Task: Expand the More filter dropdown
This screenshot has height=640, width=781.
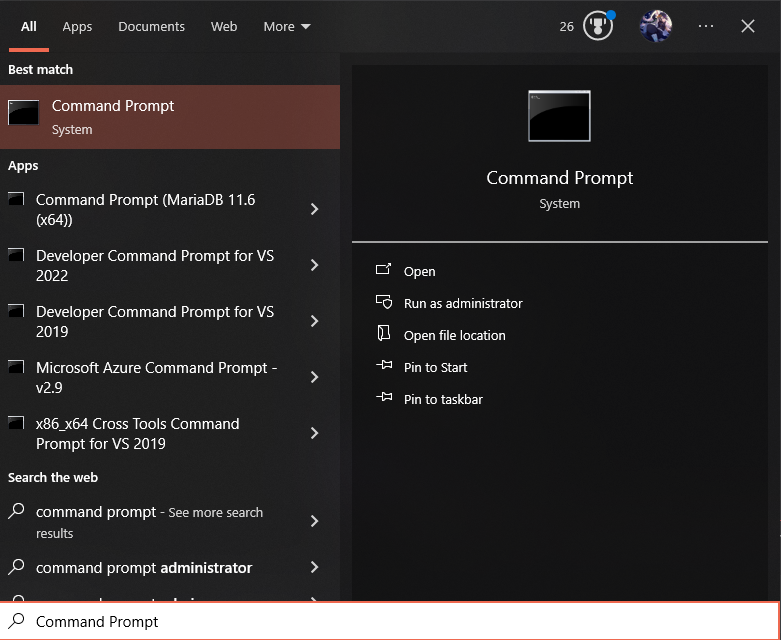Action: click(287, 26)
